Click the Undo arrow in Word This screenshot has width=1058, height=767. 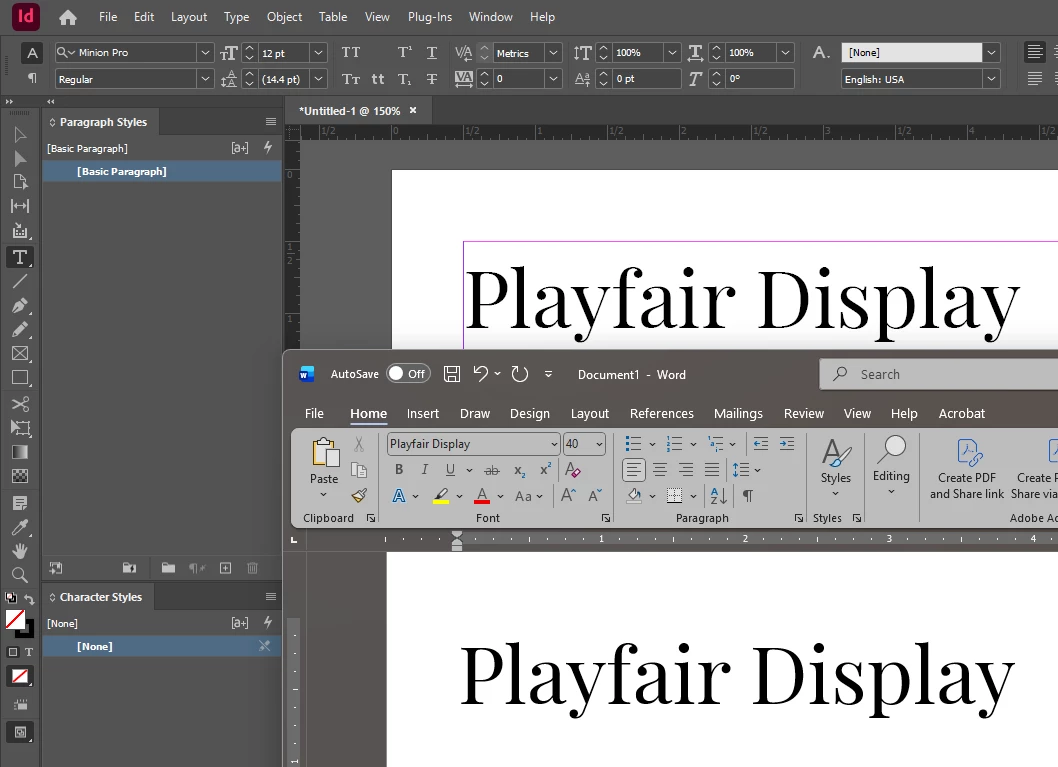tap(480, 373)
